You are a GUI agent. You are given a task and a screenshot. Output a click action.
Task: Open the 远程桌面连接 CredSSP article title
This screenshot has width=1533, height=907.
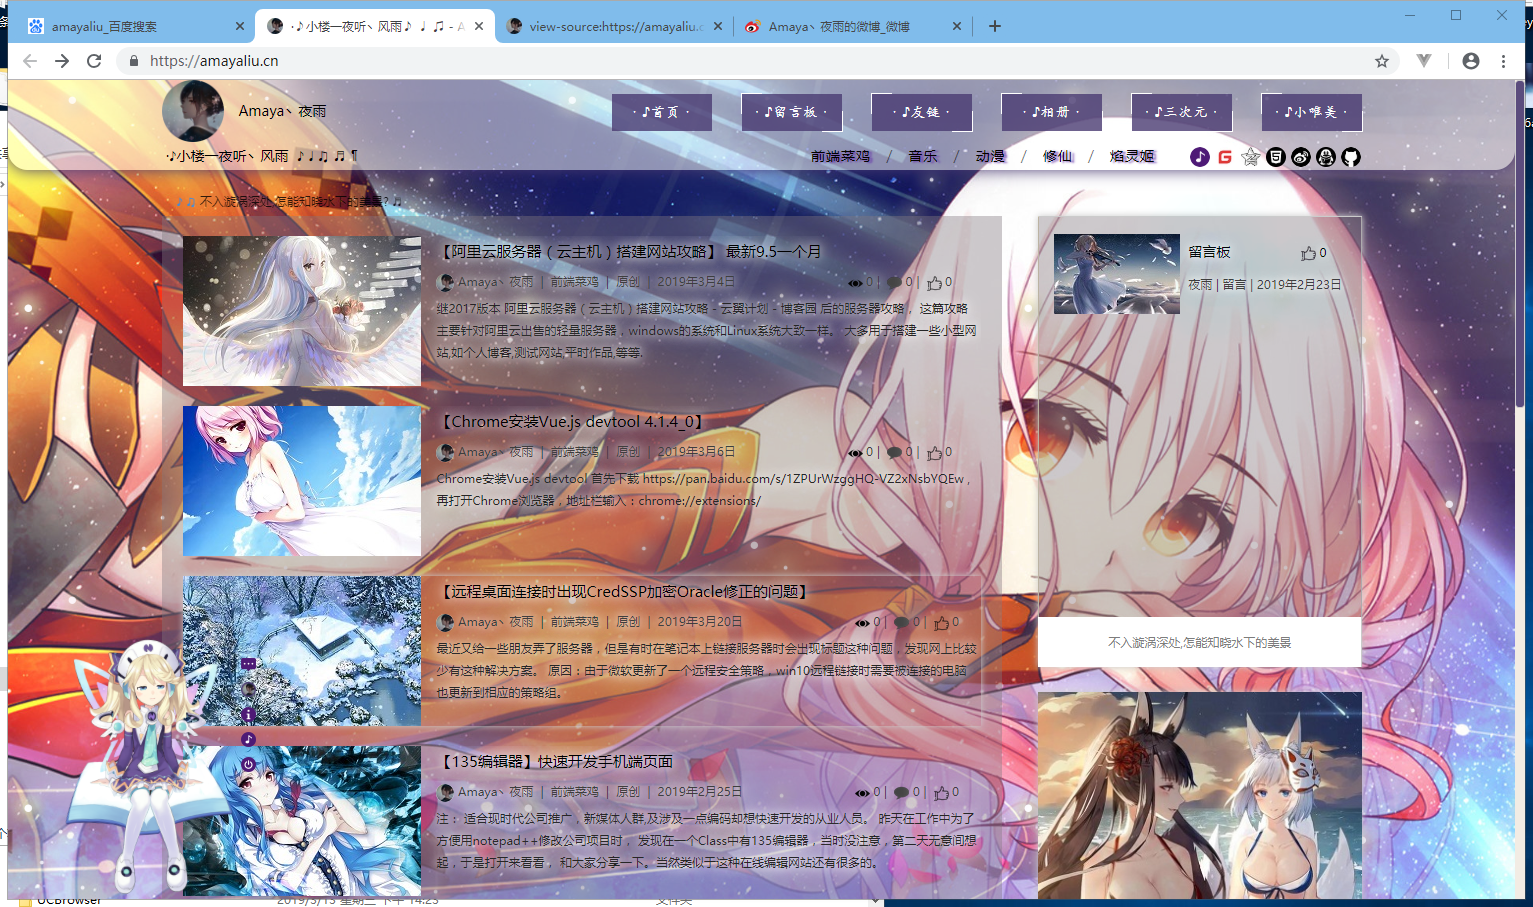coord(623,592)
